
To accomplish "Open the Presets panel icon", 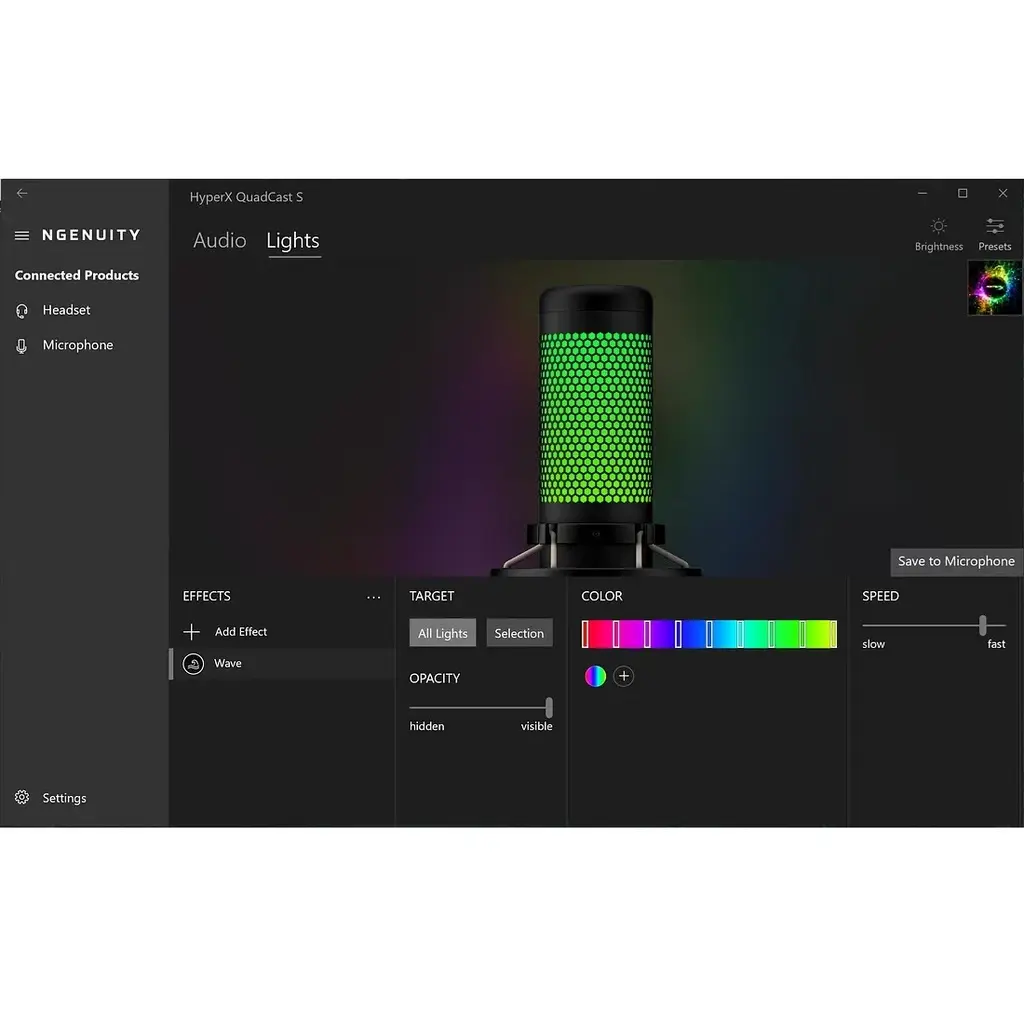I will [994, 227].
